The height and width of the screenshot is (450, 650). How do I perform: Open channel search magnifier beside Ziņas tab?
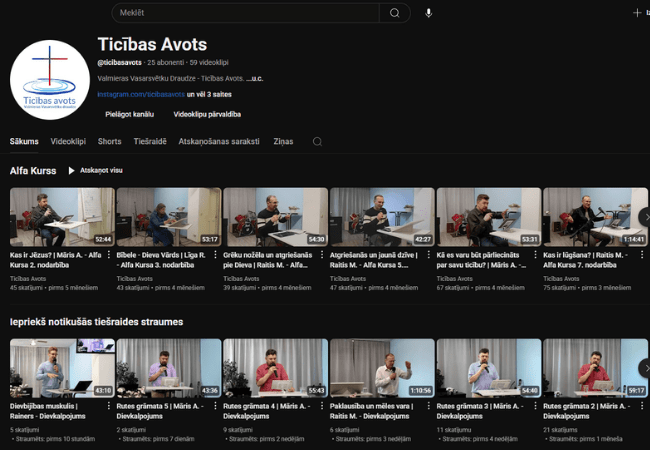click(317, 142)
